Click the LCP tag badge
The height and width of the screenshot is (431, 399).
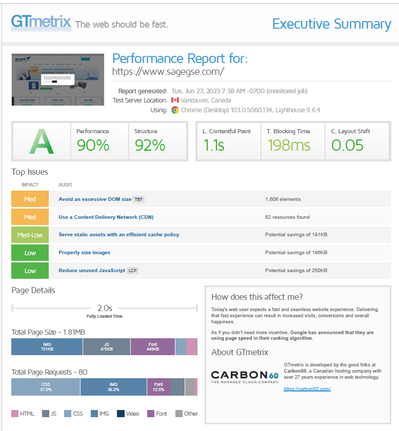point(133,270)
